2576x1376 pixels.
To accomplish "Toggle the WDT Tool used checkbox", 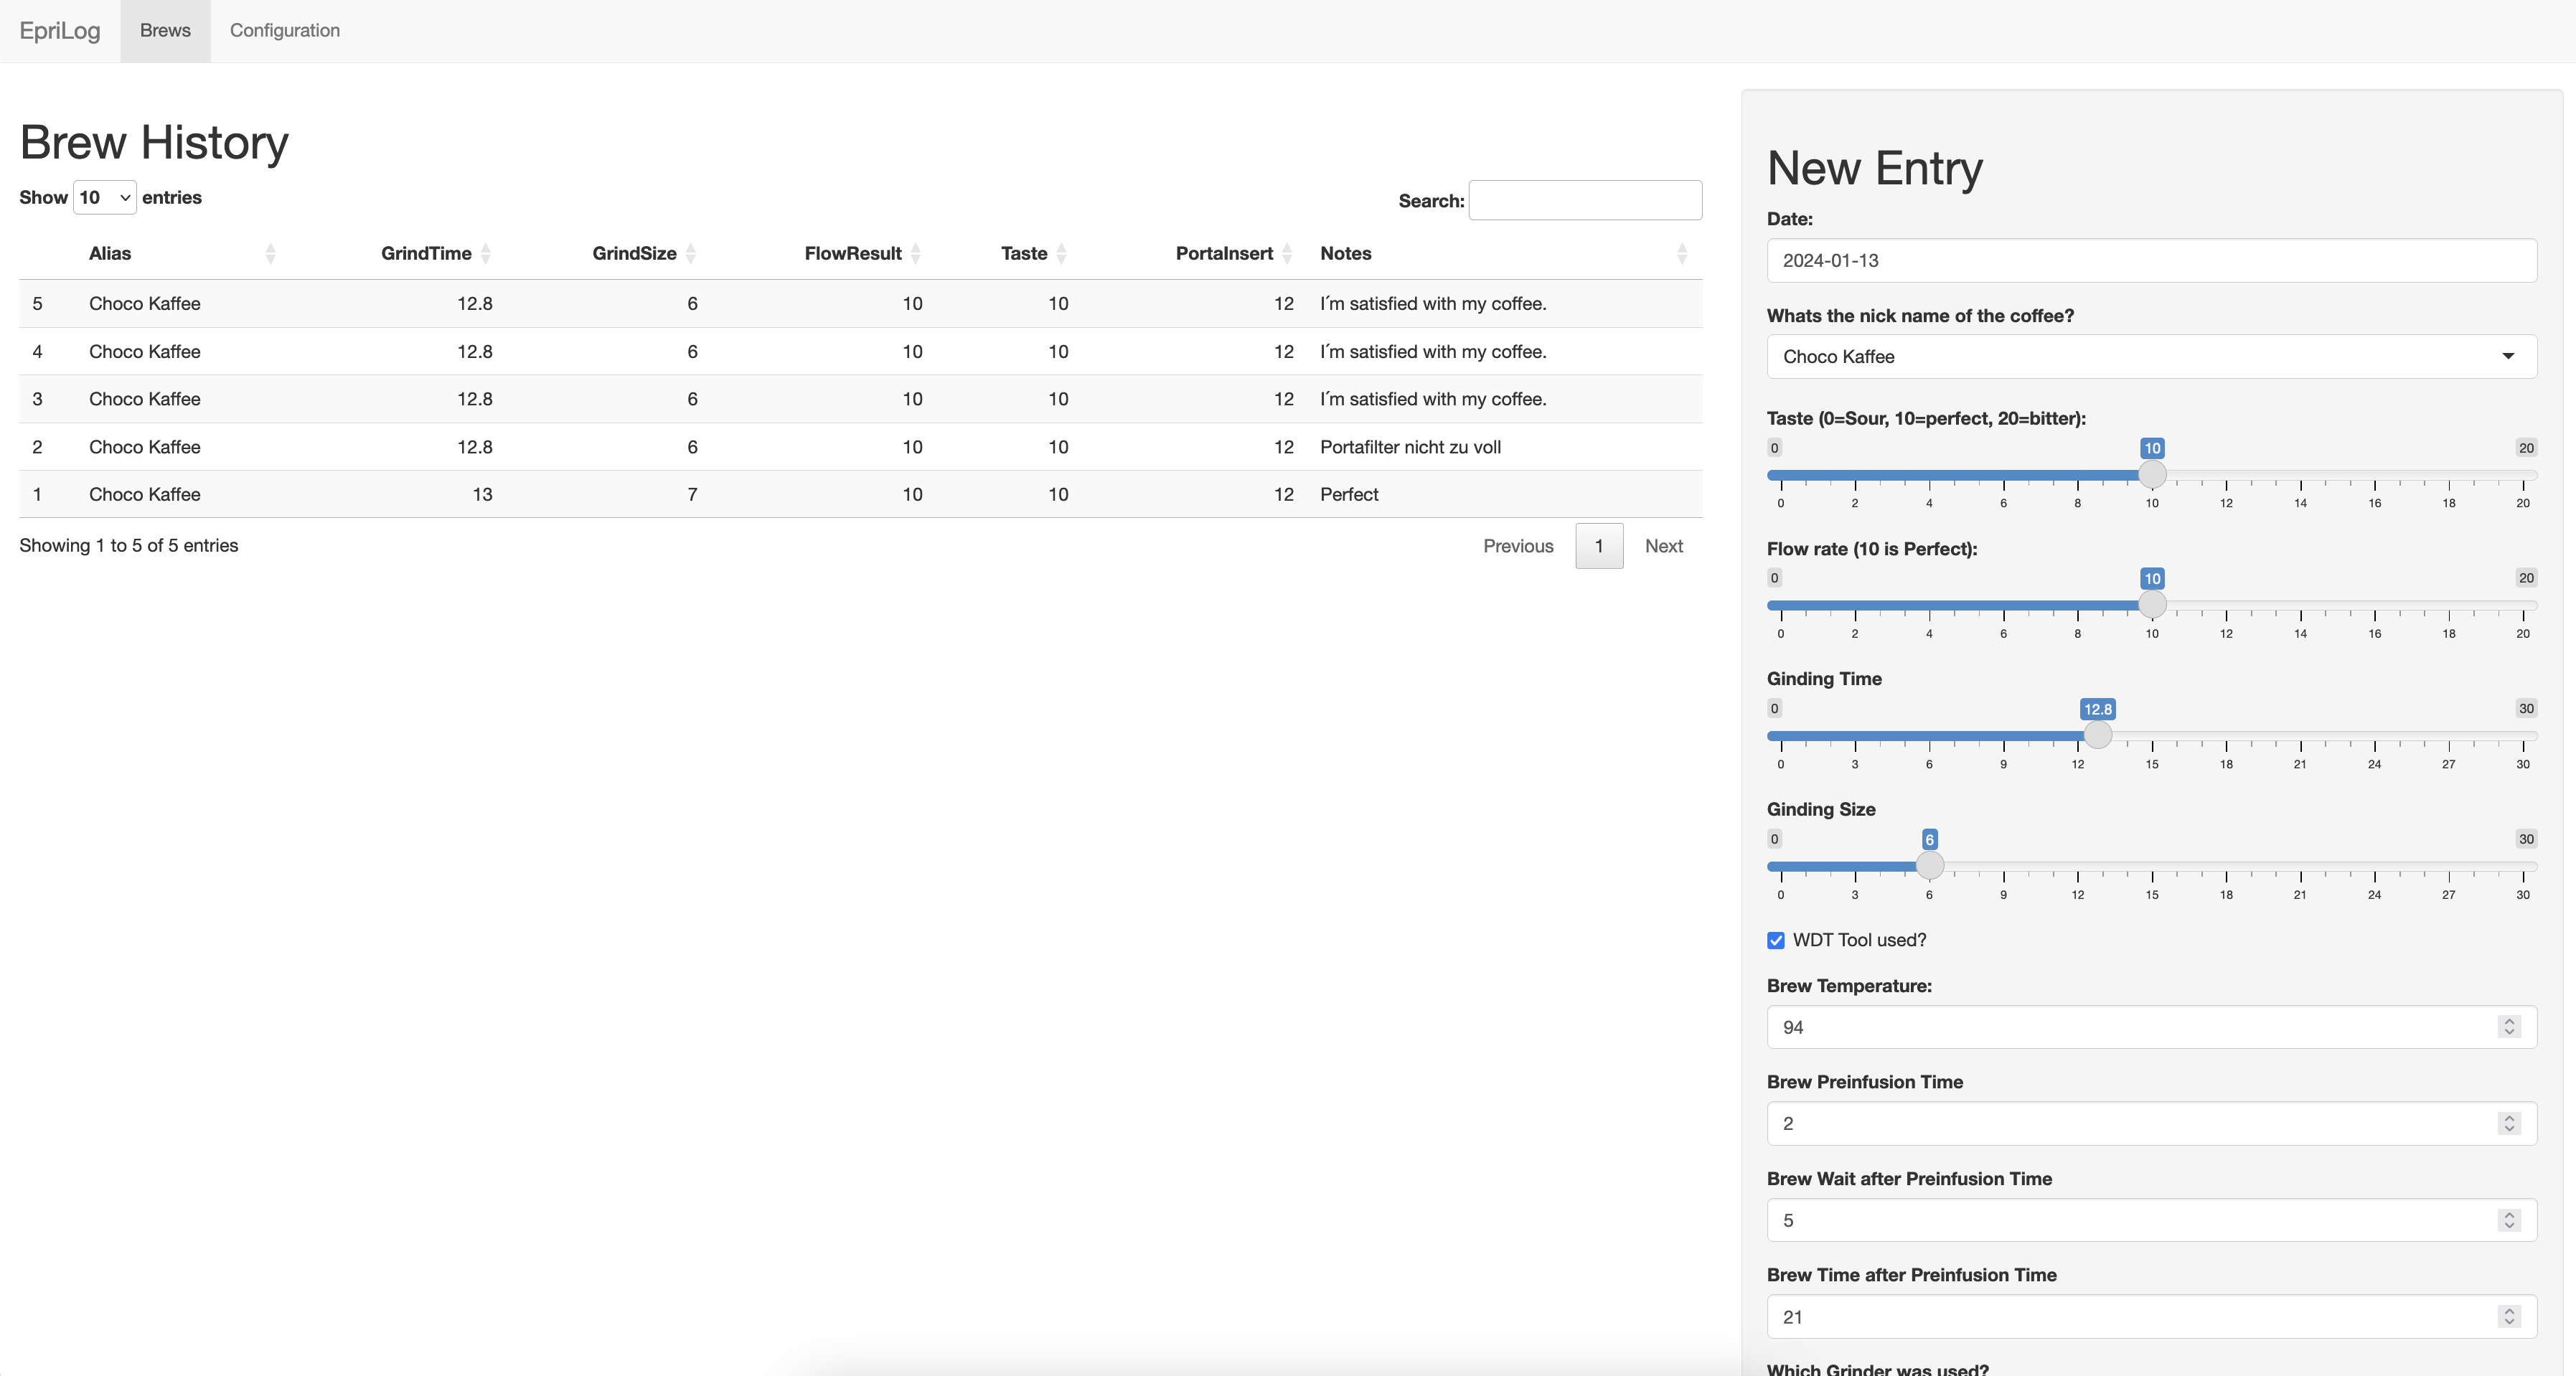I will point(1775,940).
